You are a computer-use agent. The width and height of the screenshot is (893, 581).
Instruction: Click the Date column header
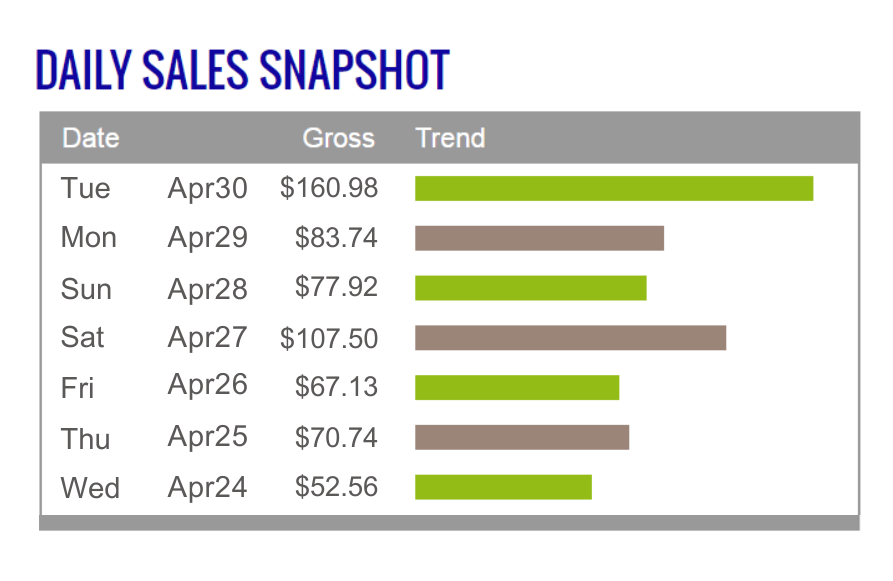pos(91,138)
